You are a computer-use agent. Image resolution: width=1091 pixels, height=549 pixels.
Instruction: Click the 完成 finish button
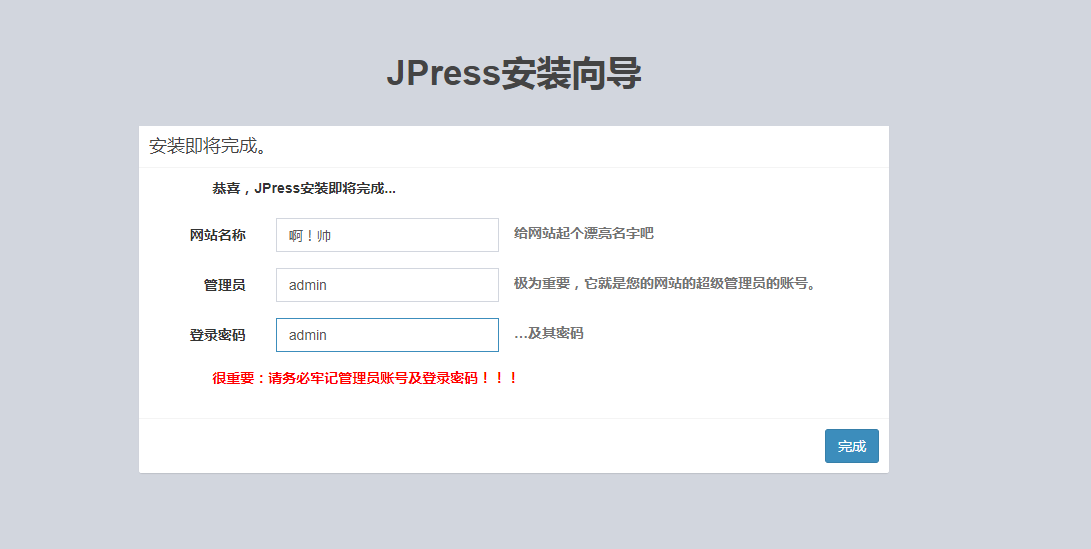pyautogui.click(x=852, y=446)
